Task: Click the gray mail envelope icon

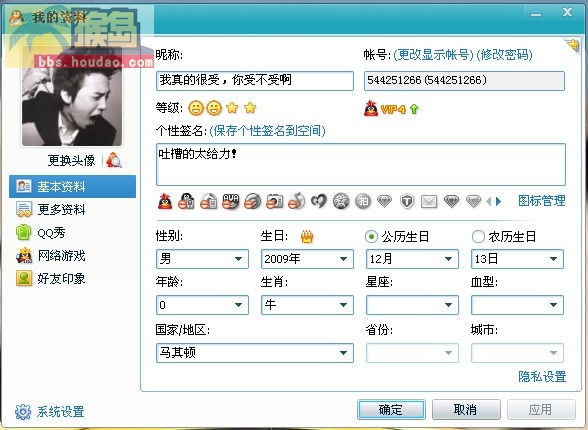Action: [x=429, y=202]
